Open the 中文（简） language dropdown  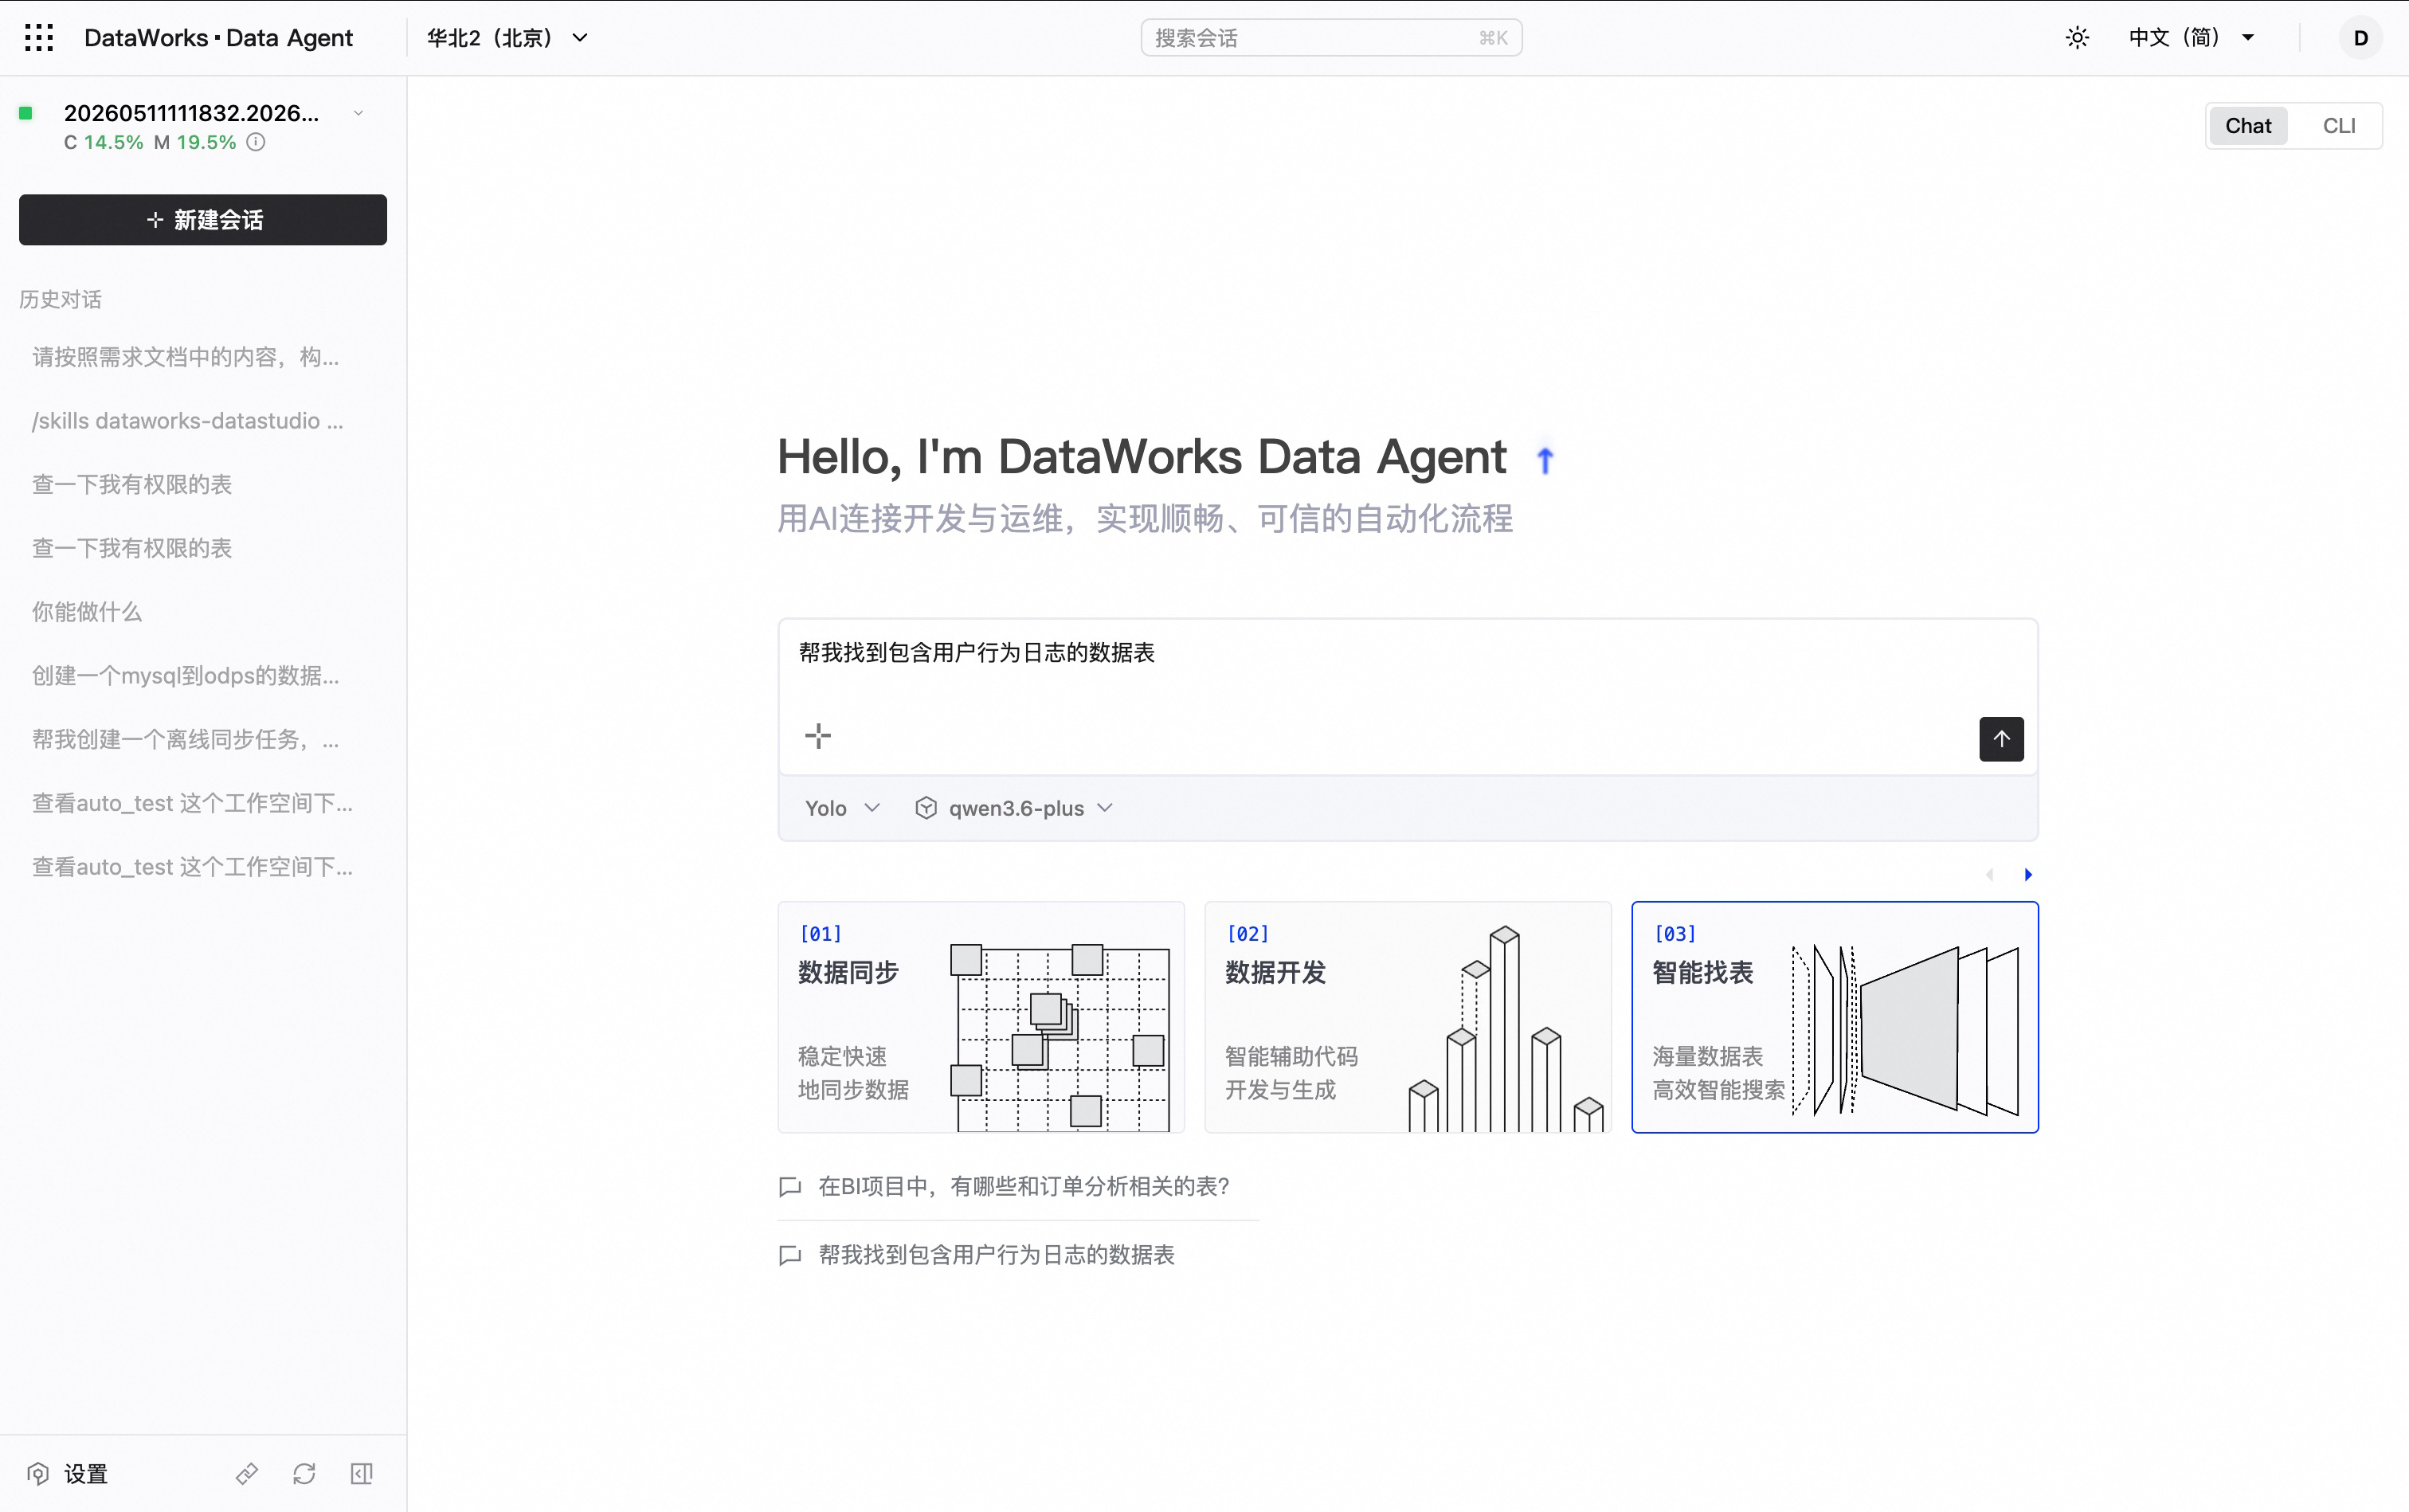(2192, 38)
